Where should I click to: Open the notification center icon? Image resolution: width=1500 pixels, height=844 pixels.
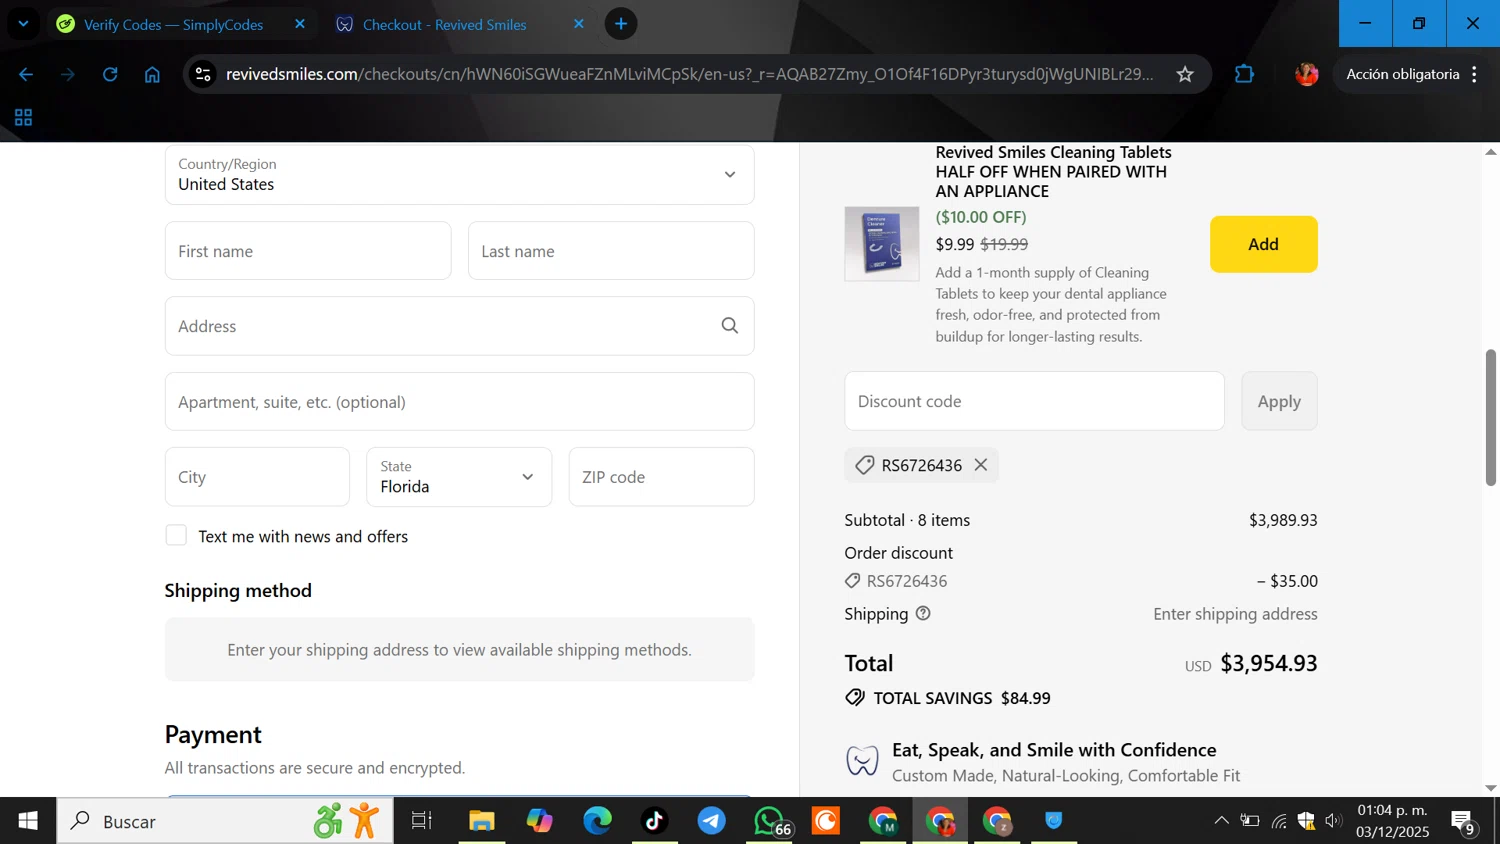[x=1464, y=822]
